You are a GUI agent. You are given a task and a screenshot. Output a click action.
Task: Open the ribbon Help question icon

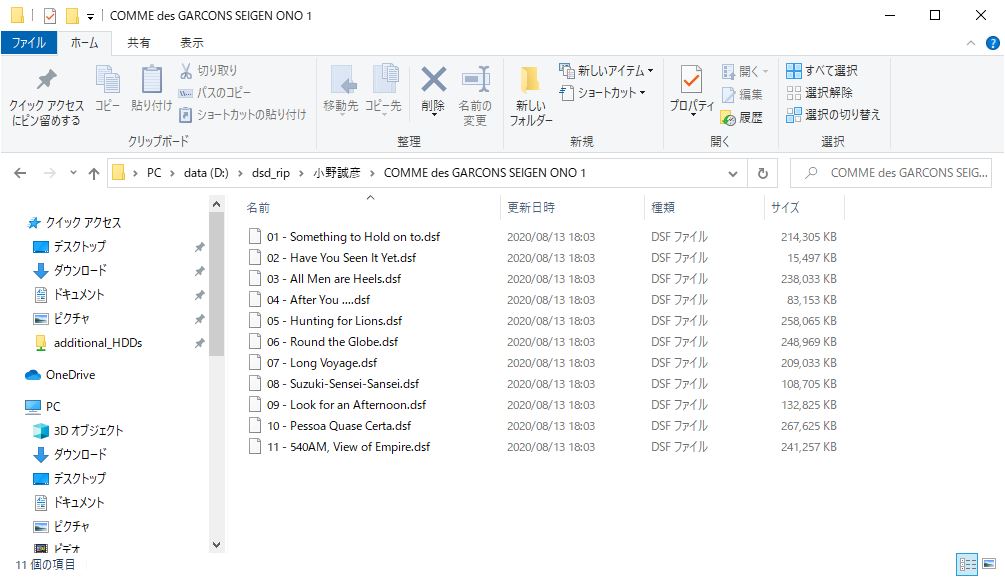(x=992, y=43)
